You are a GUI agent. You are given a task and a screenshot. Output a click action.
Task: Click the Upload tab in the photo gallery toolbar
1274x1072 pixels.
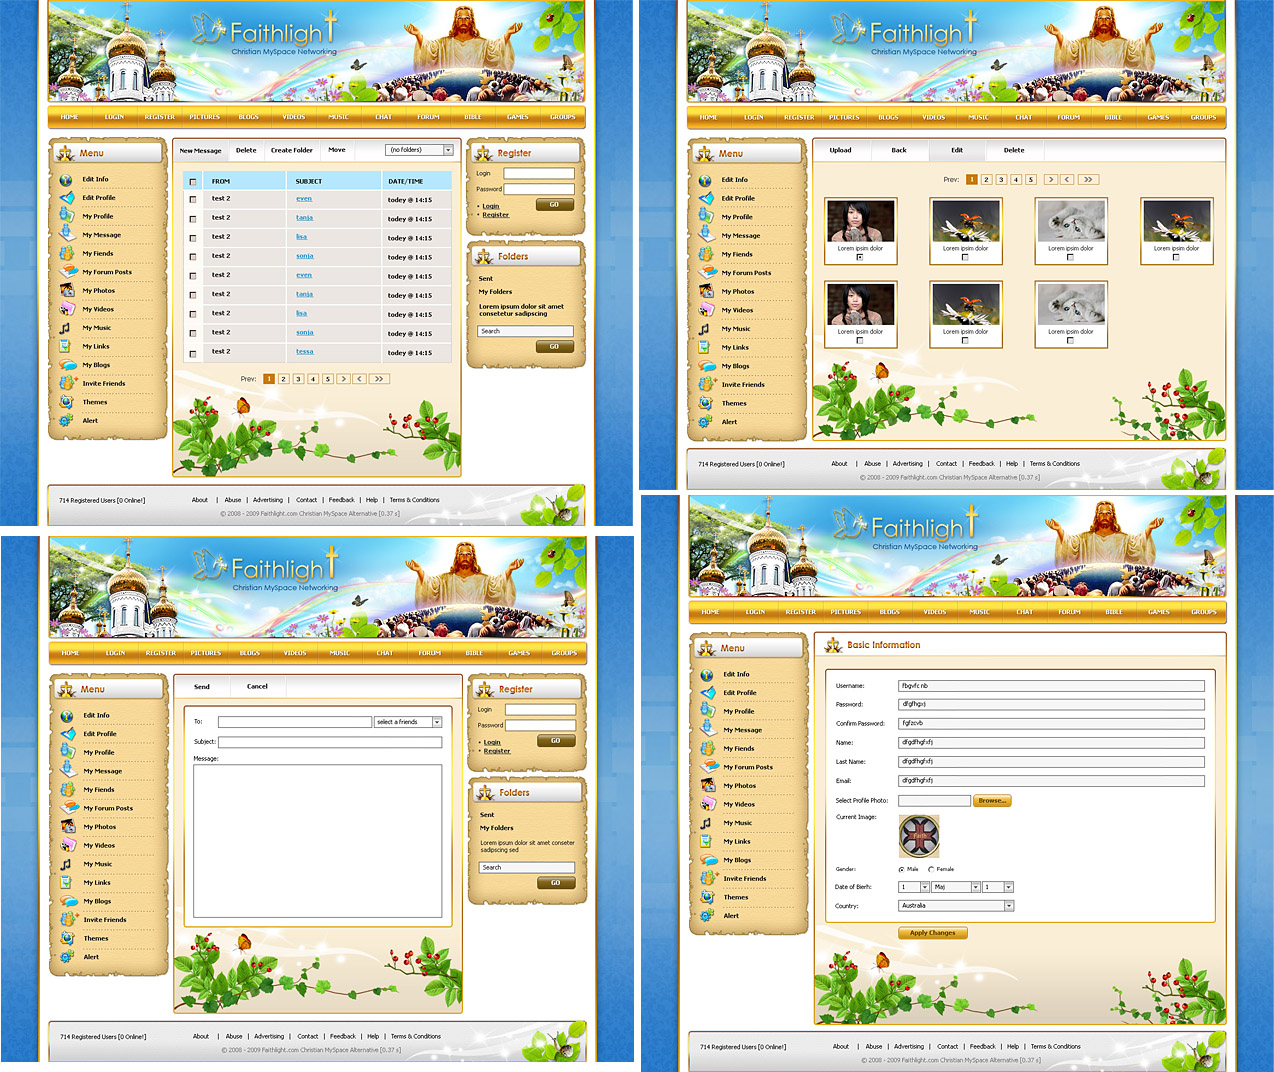(x=840, y=150)
